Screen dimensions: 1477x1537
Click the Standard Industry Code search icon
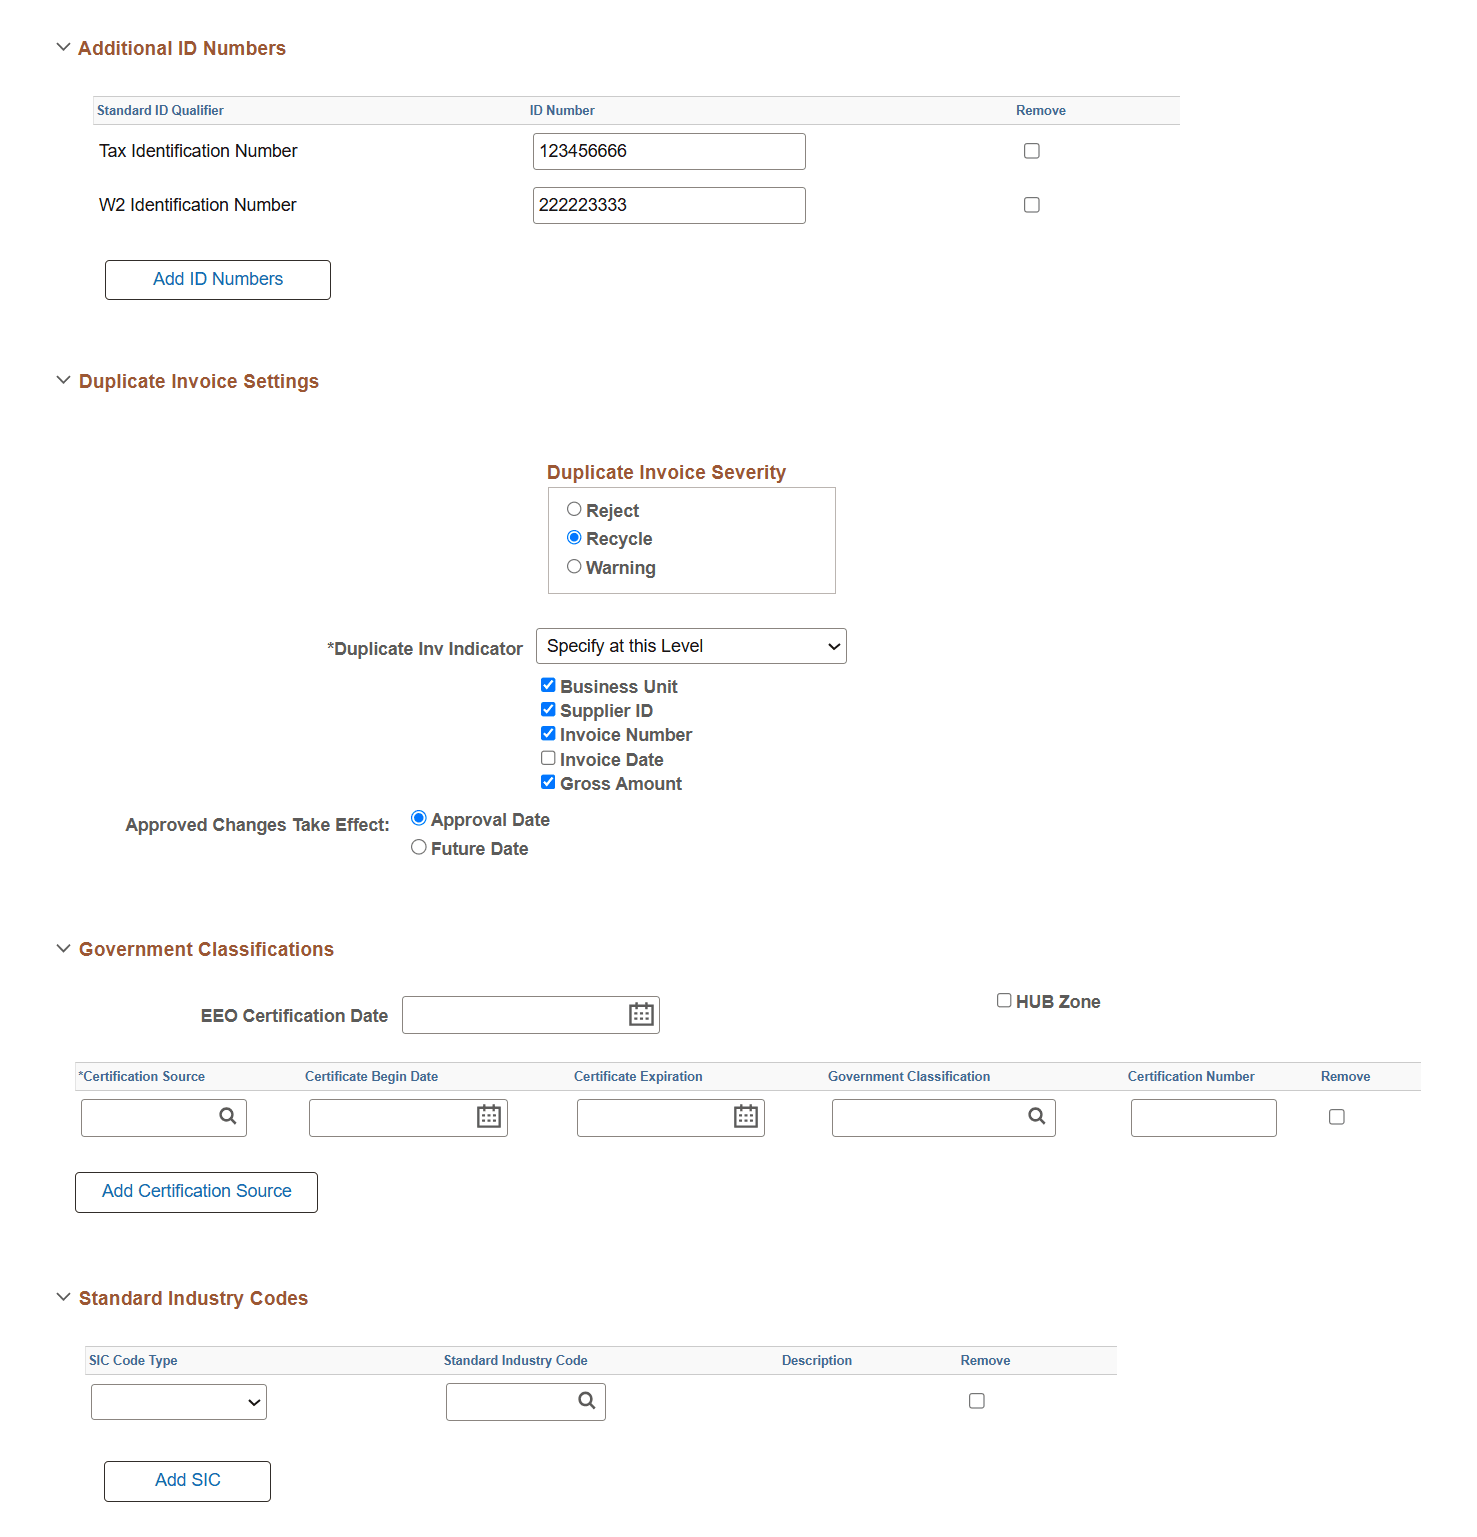point(586,1401)
